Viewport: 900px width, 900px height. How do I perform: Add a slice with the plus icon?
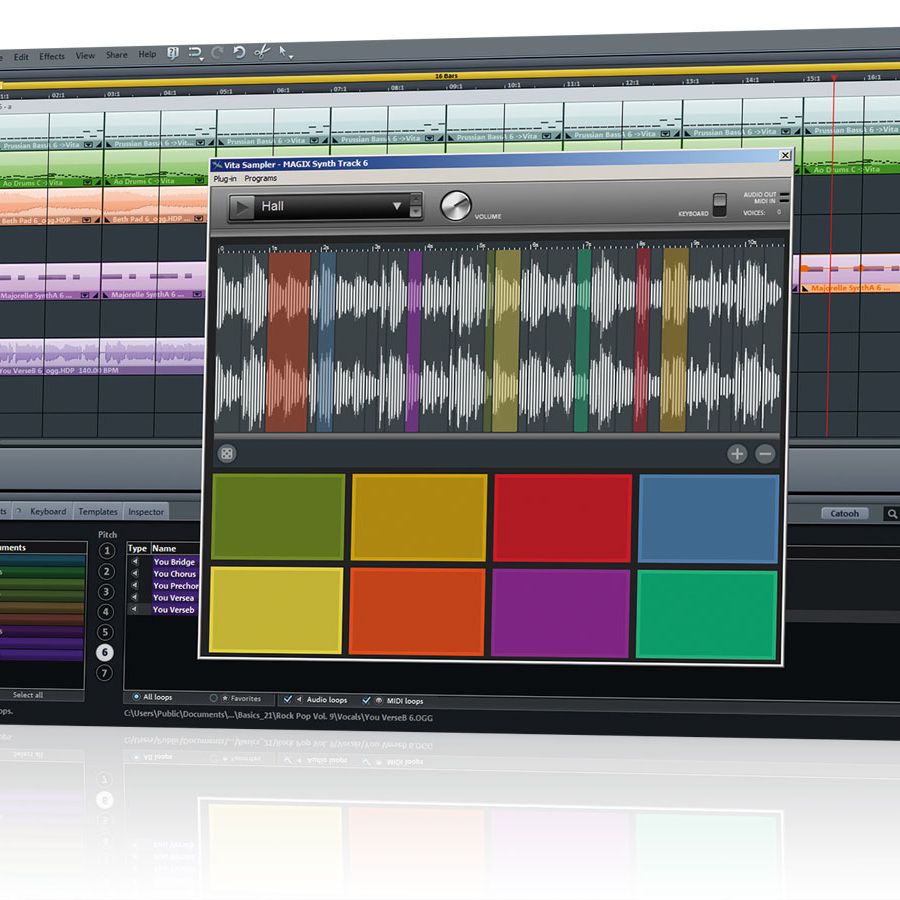coord(737,454)
